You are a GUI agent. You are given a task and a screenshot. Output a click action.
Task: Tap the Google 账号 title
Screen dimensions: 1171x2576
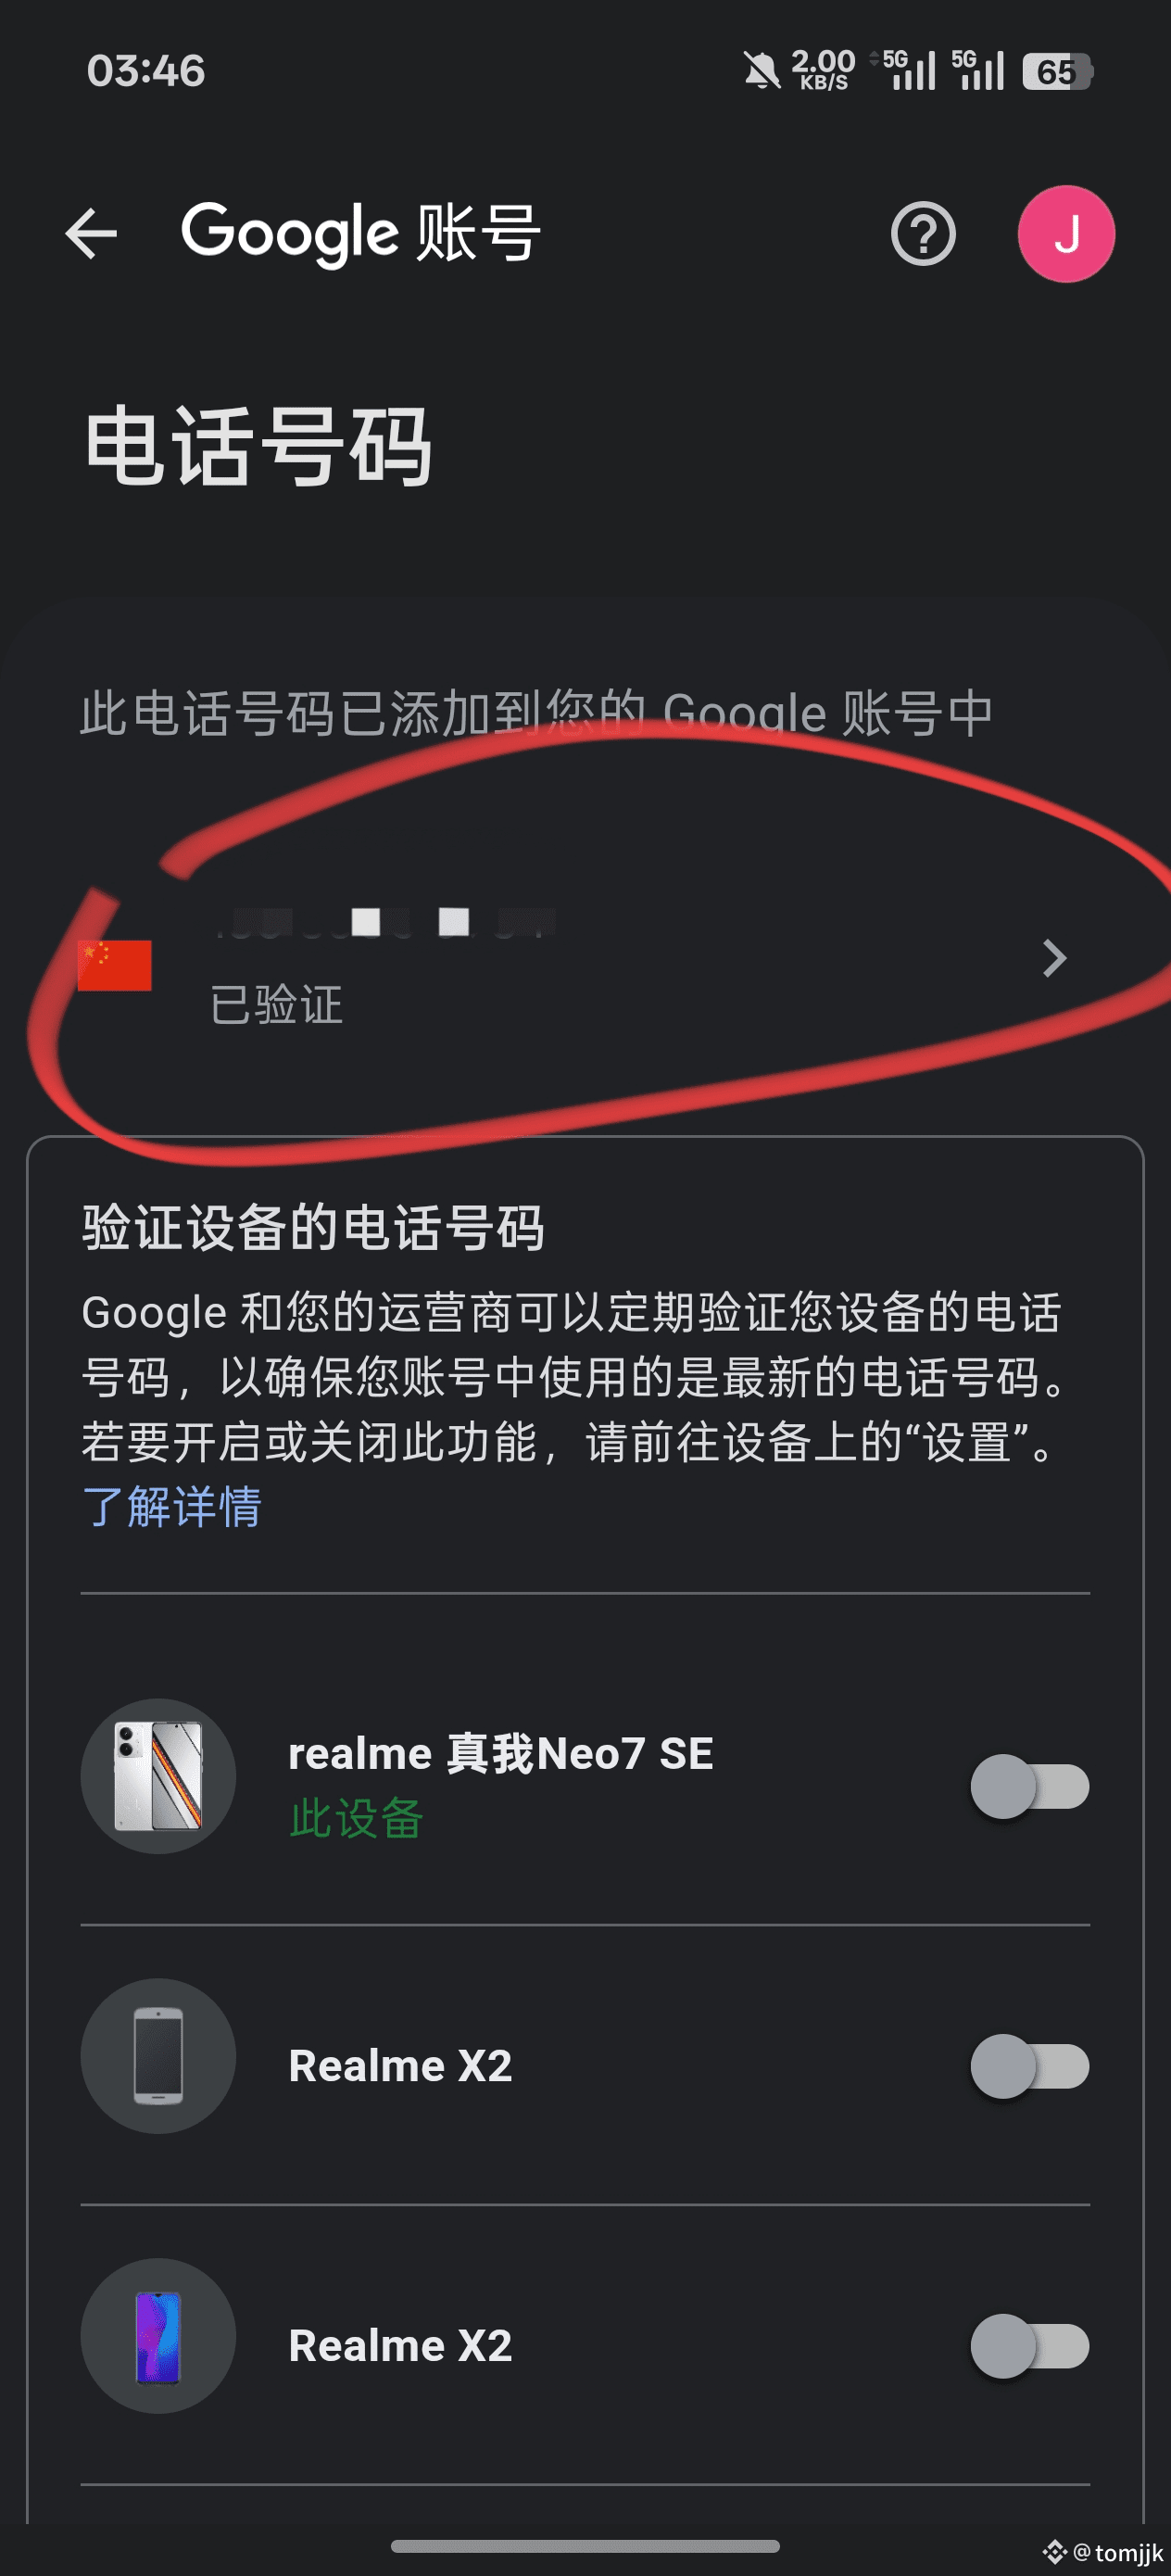(361, 234)
